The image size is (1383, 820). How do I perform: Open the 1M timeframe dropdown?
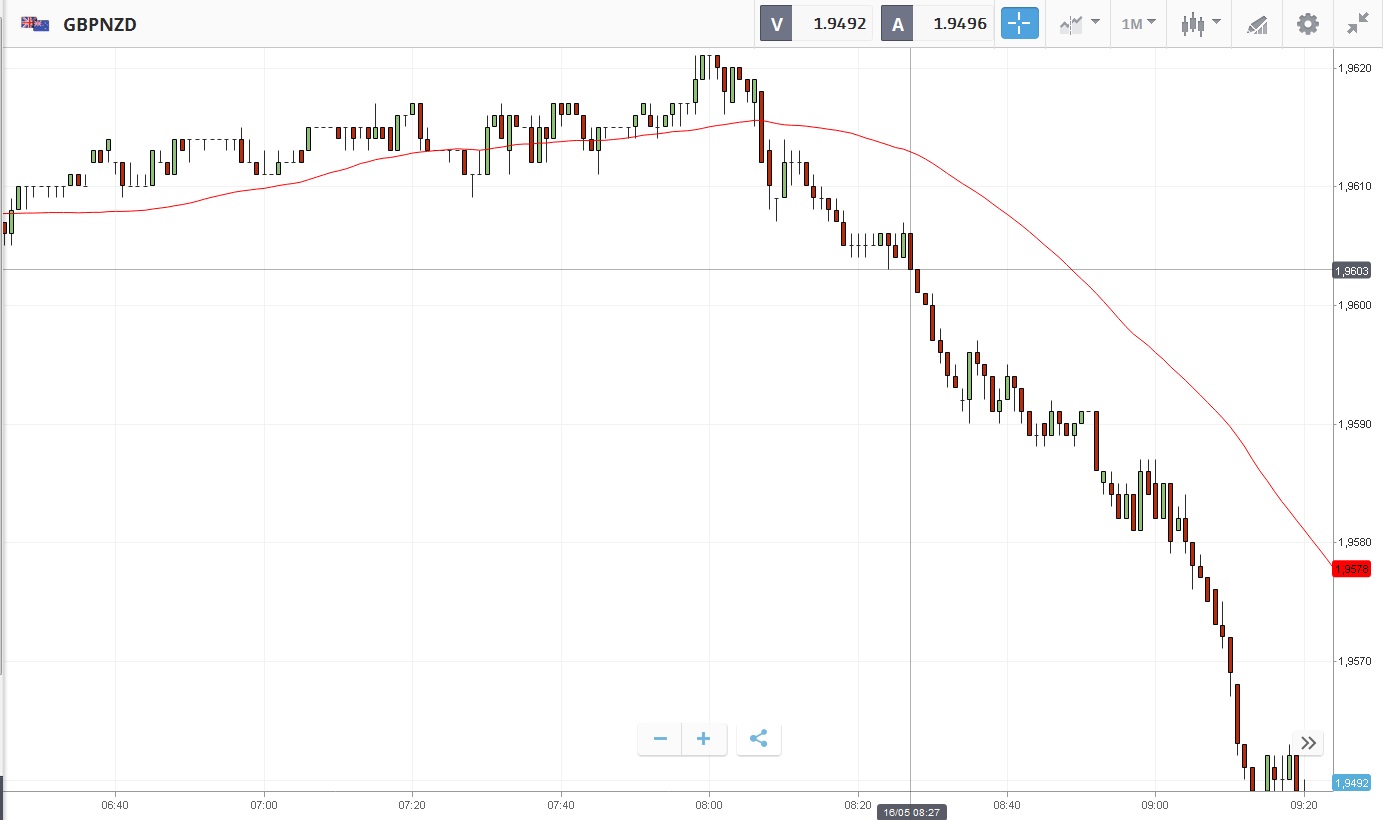[1138, 24]
